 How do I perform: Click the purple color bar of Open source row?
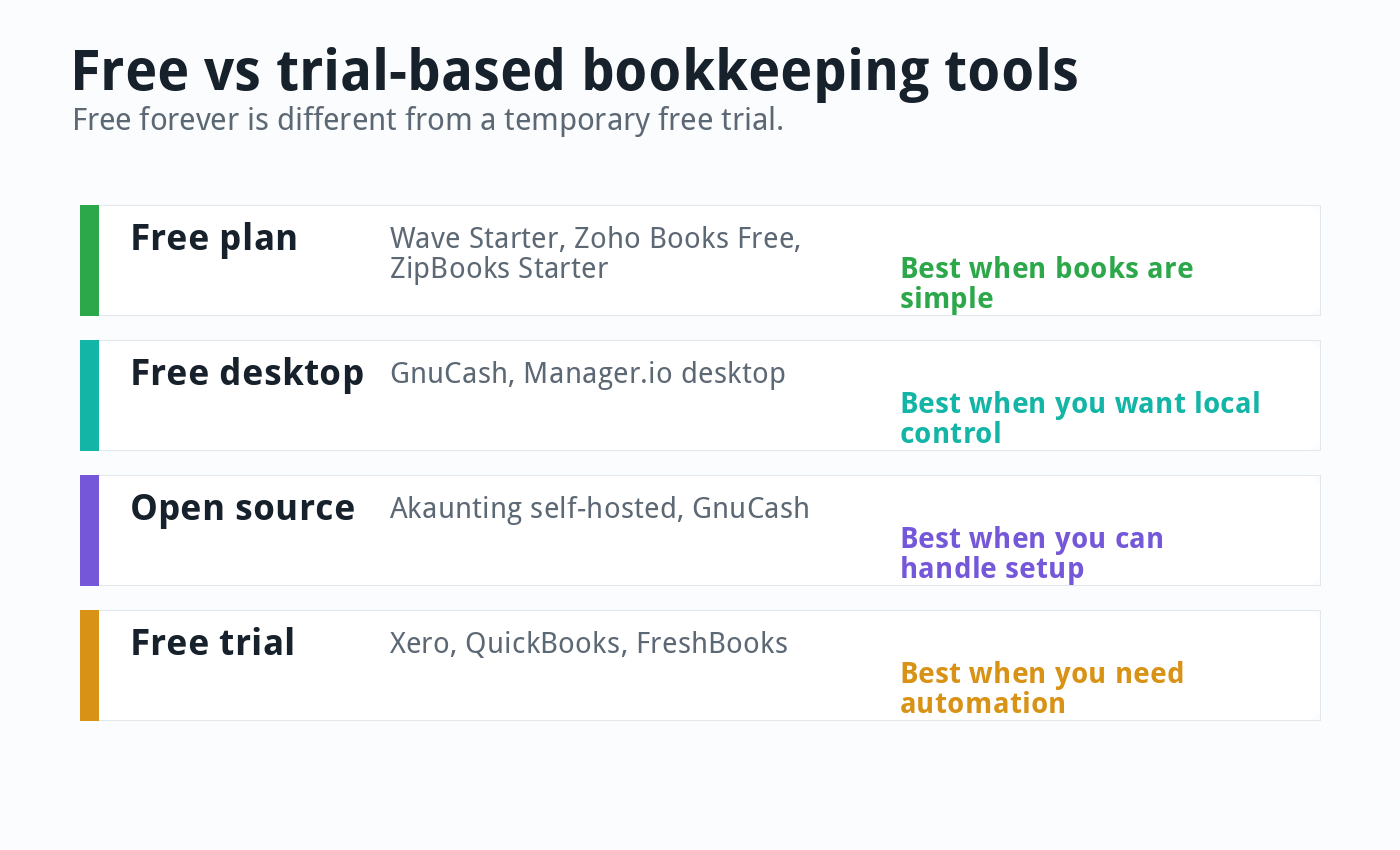(90, 530)
